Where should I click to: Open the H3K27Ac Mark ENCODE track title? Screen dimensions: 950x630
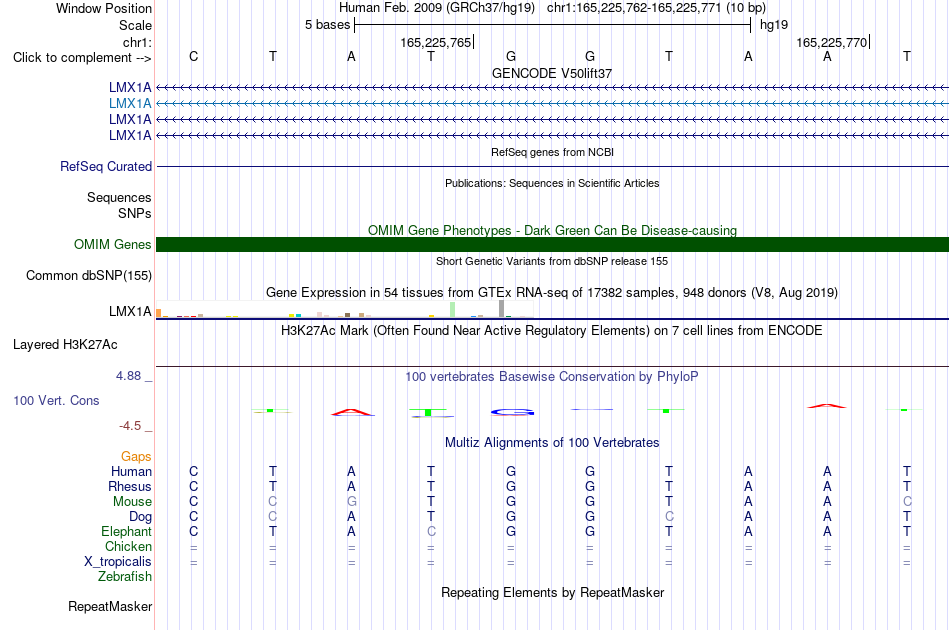(x=552, y=331)
